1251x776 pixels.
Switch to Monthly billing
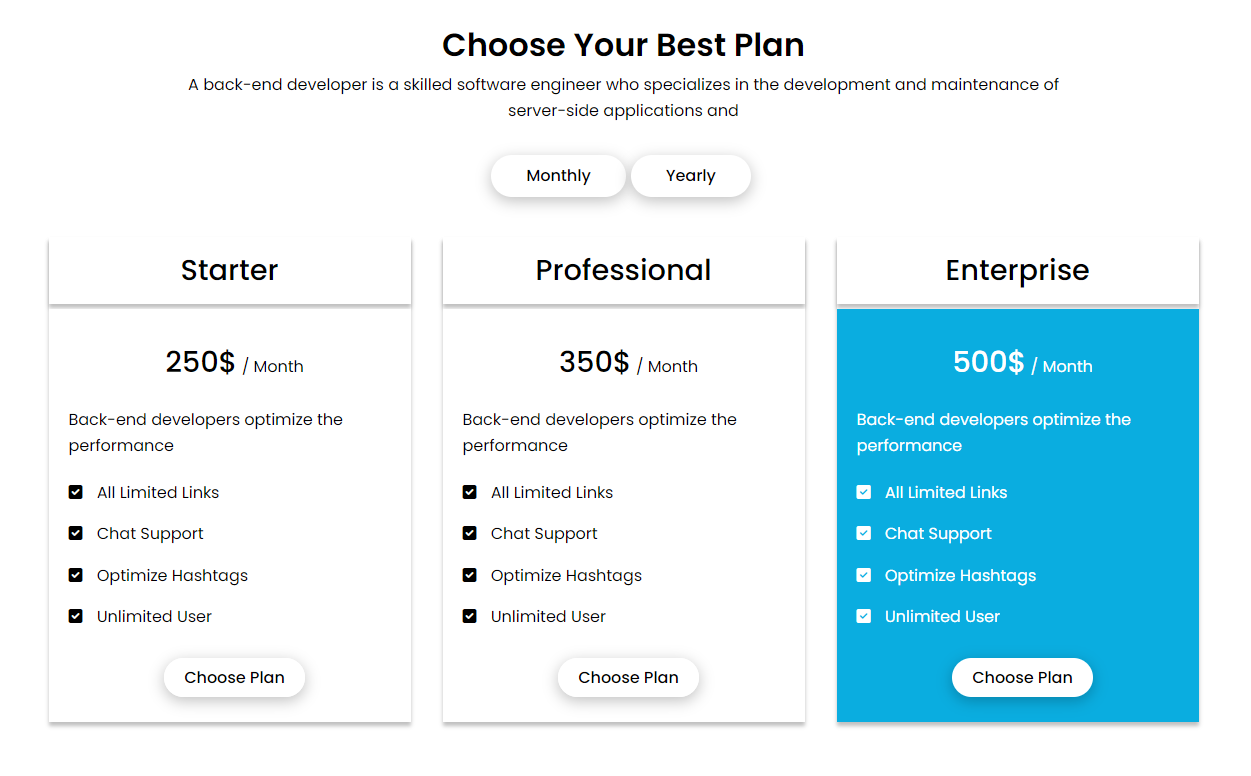click(558, 176)
